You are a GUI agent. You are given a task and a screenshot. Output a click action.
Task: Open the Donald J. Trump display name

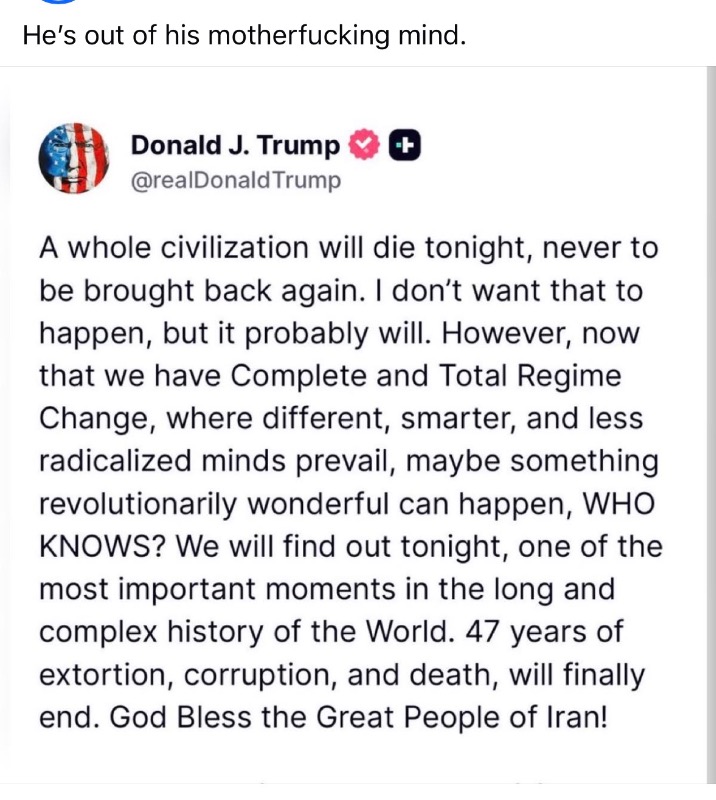click(235, 146)
